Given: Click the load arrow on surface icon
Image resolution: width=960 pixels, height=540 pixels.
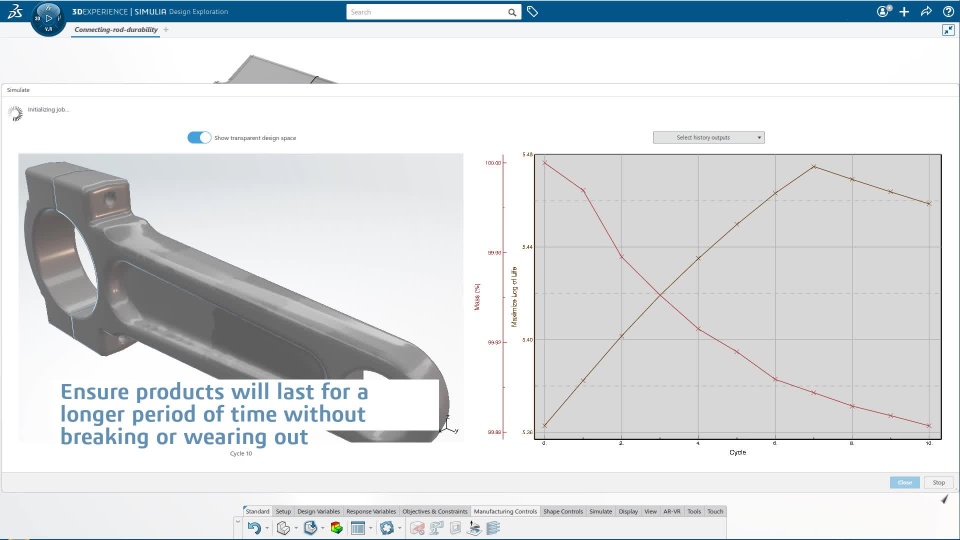Looking at the screenshot, I should tap(474, 528).
